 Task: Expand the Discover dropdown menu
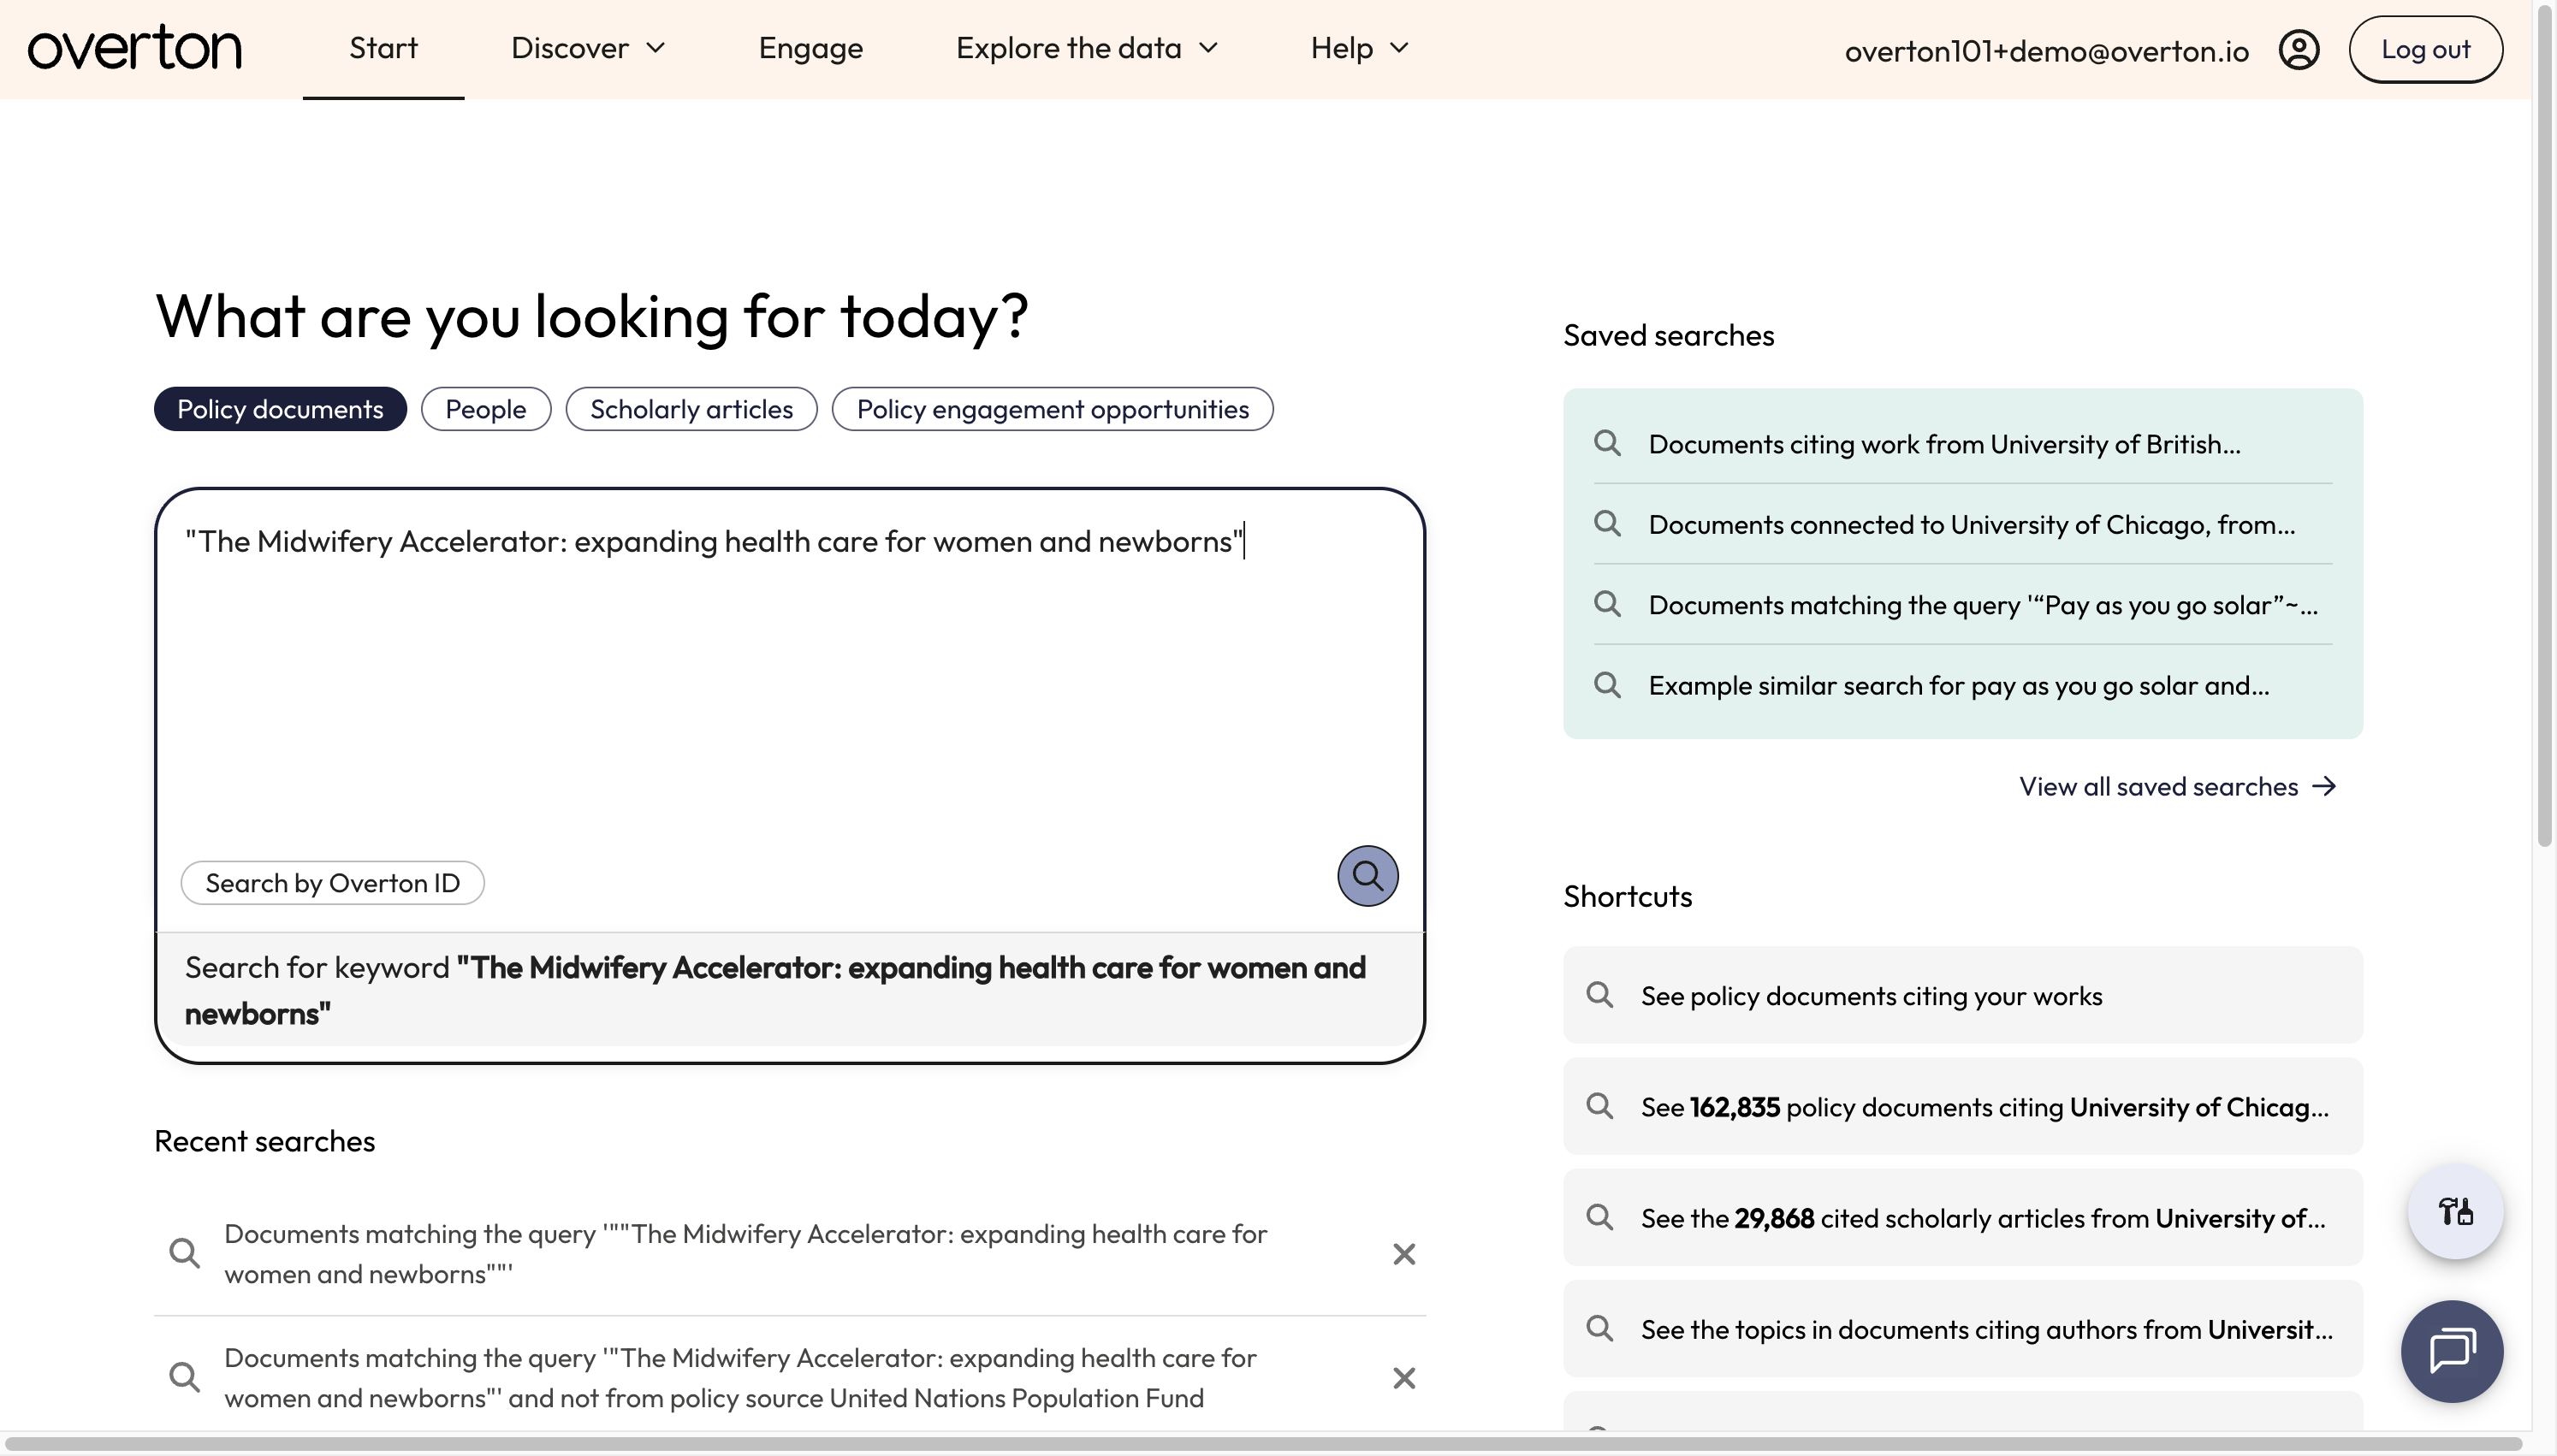pyautogui.click(x=588, y=48)
